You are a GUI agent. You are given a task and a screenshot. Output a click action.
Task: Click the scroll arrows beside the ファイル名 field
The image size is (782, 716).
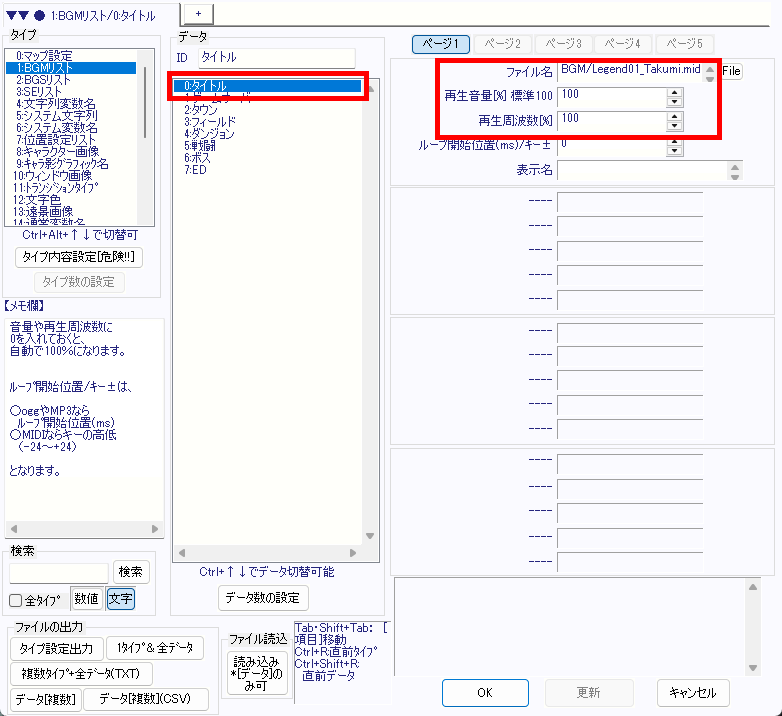(710, 71)
